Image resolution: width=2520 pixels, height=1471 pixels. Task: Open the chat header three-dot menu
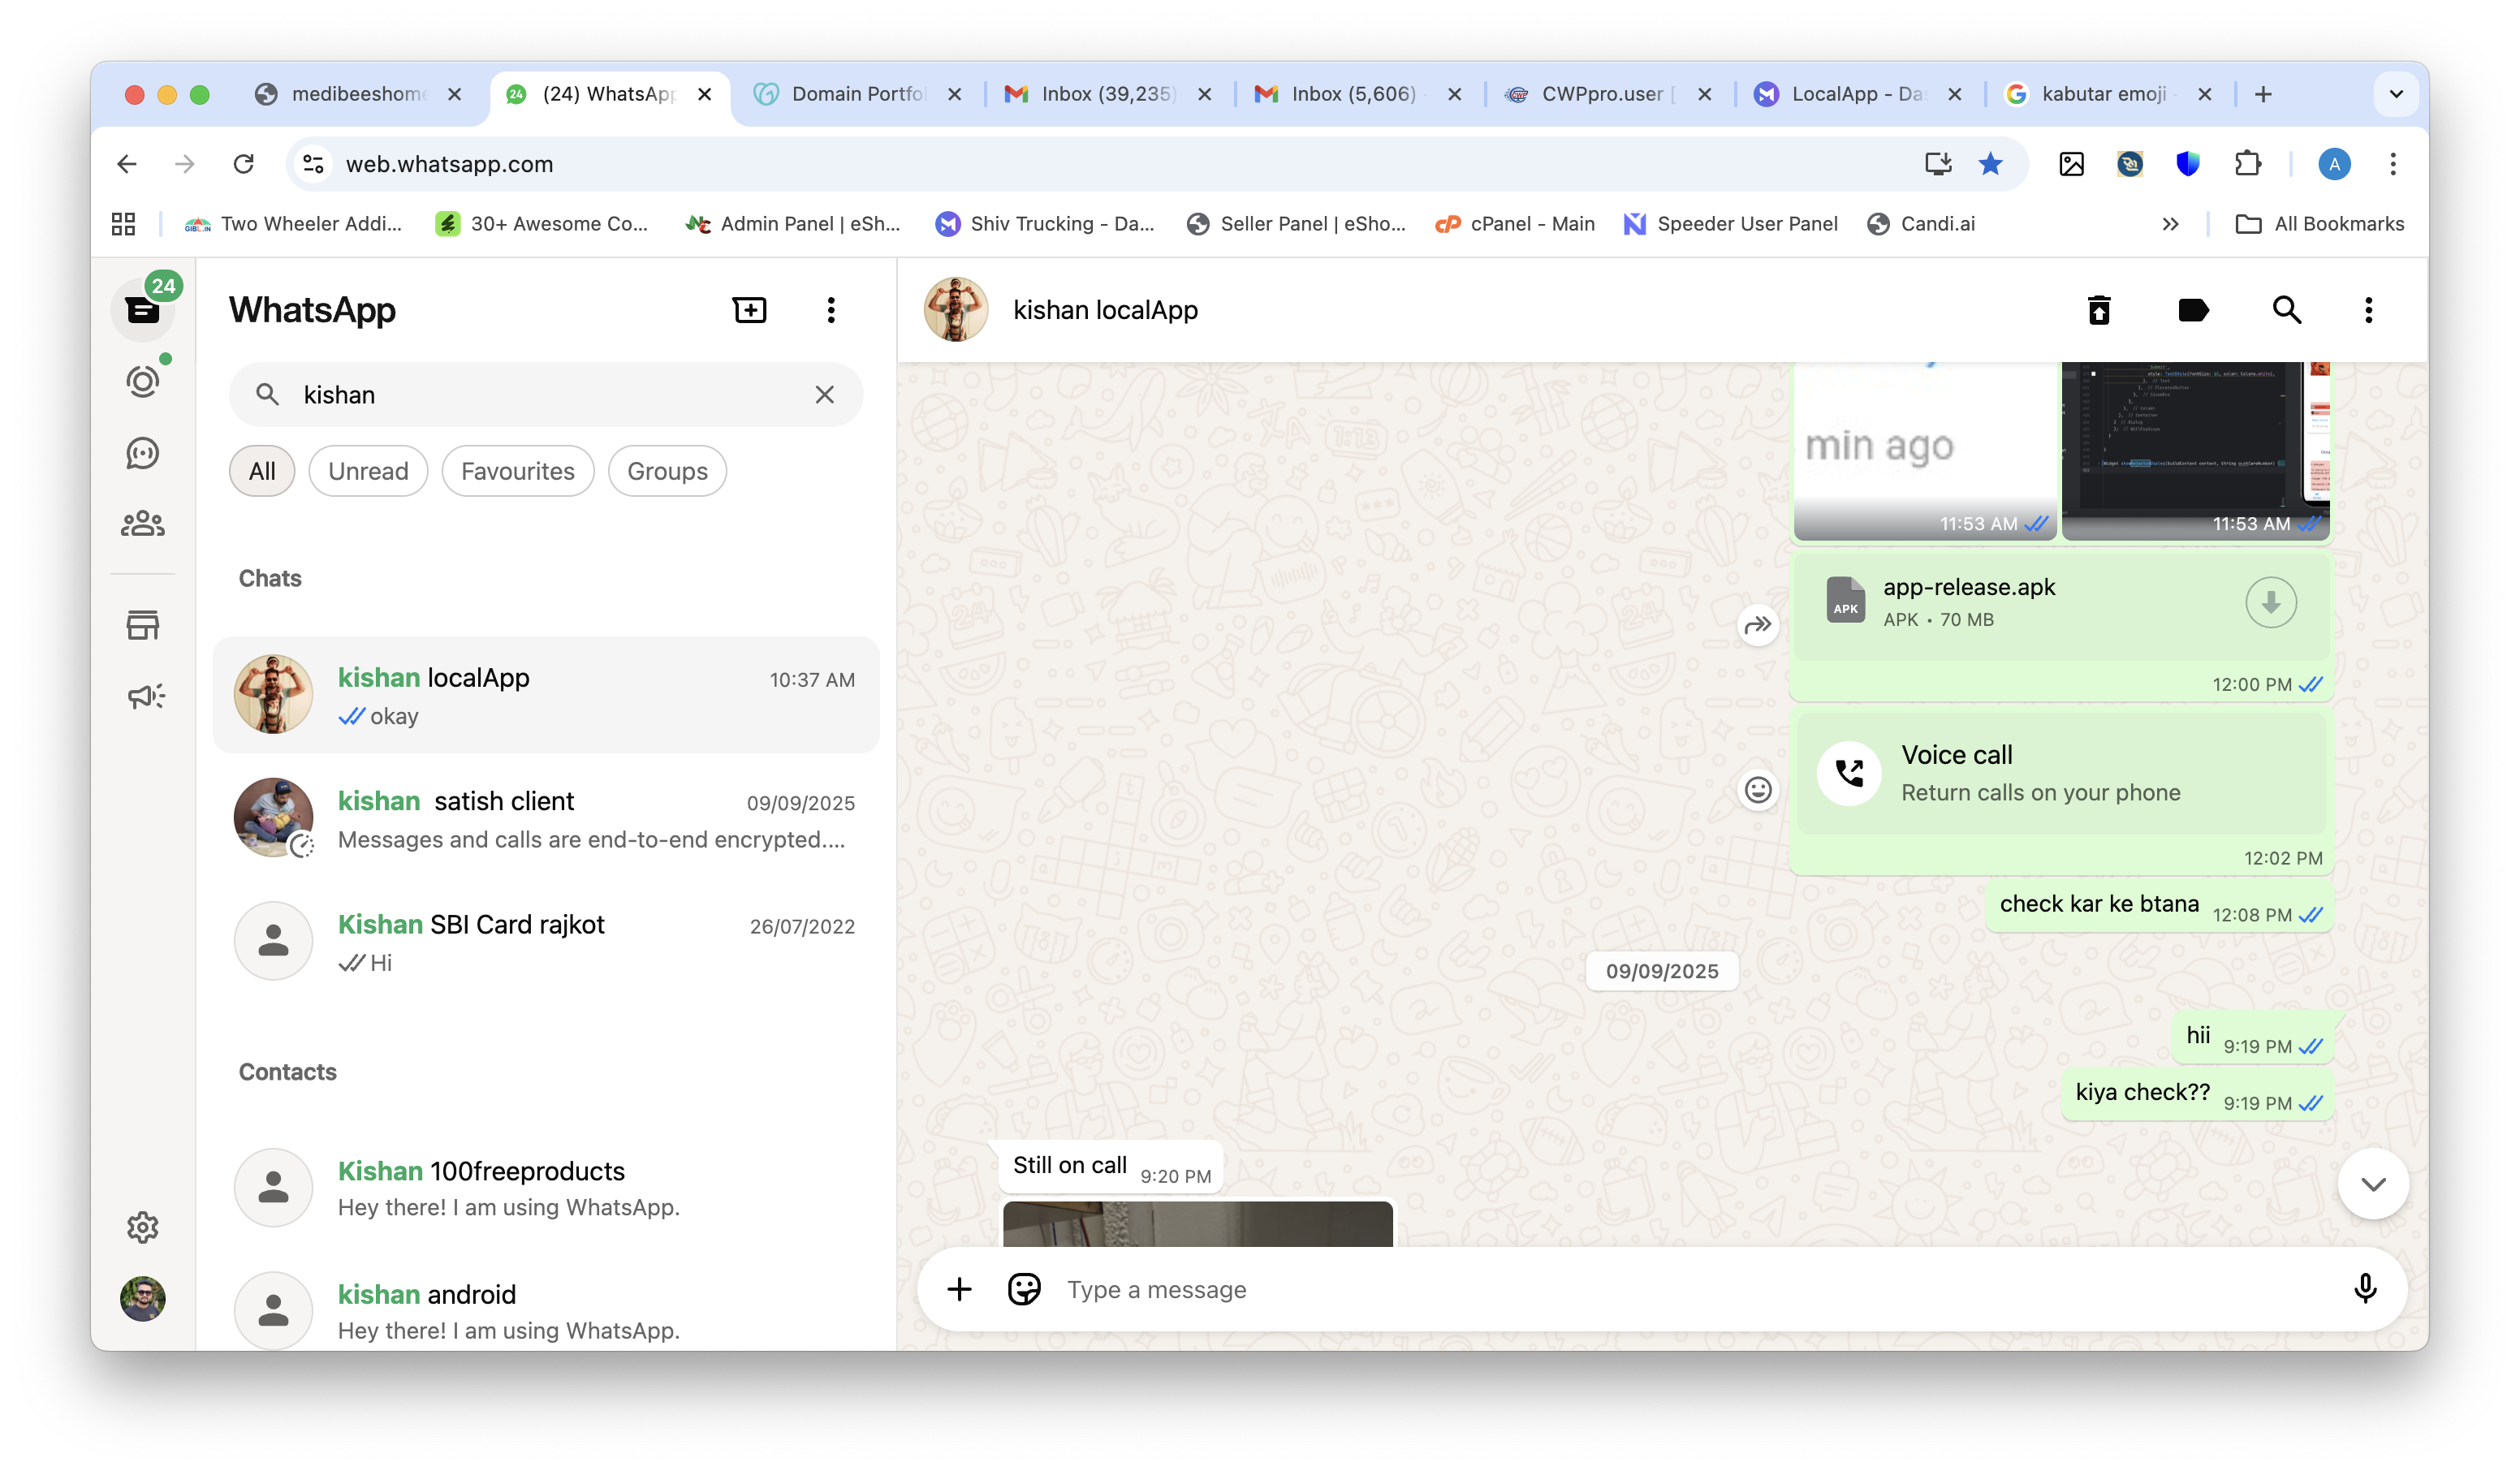point(2367,310)
